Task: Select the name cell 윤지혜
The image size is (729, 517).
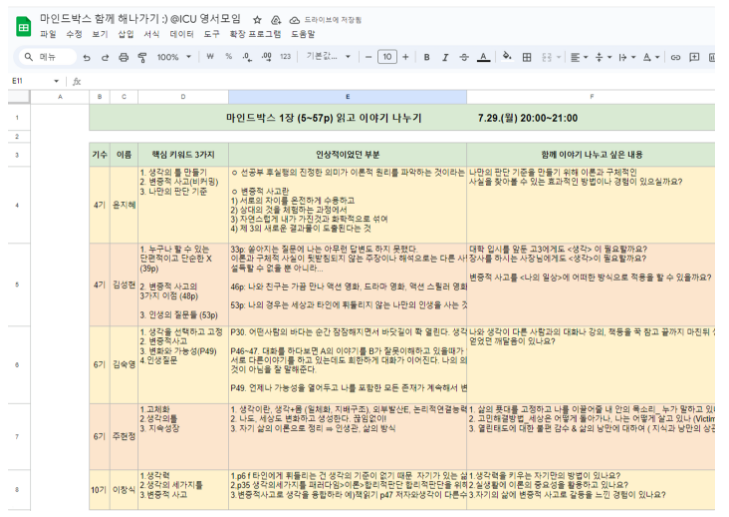Action: click(124, 205)
